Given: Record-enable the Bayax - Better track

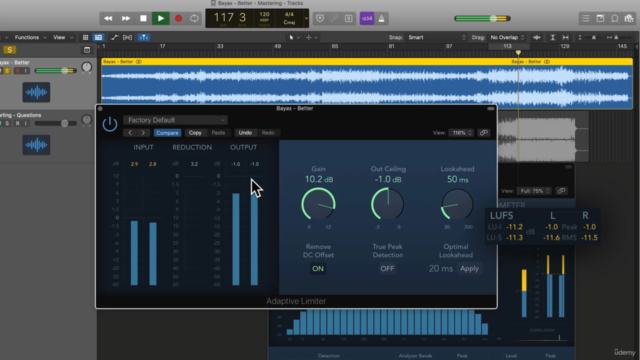Looking at the screenshot, I should 17,71.
